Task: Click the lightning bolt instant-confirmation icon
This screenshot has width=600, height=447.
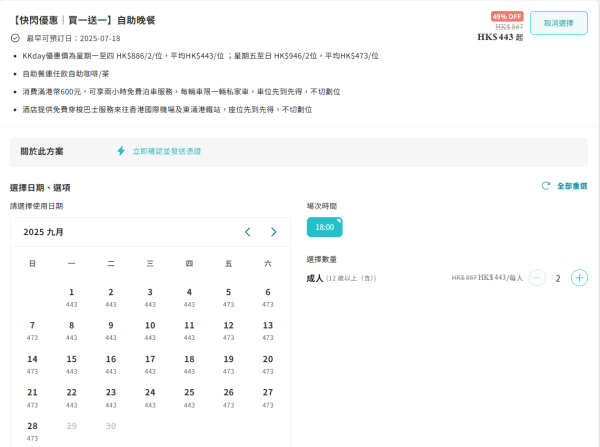Action: pos(121,151)
